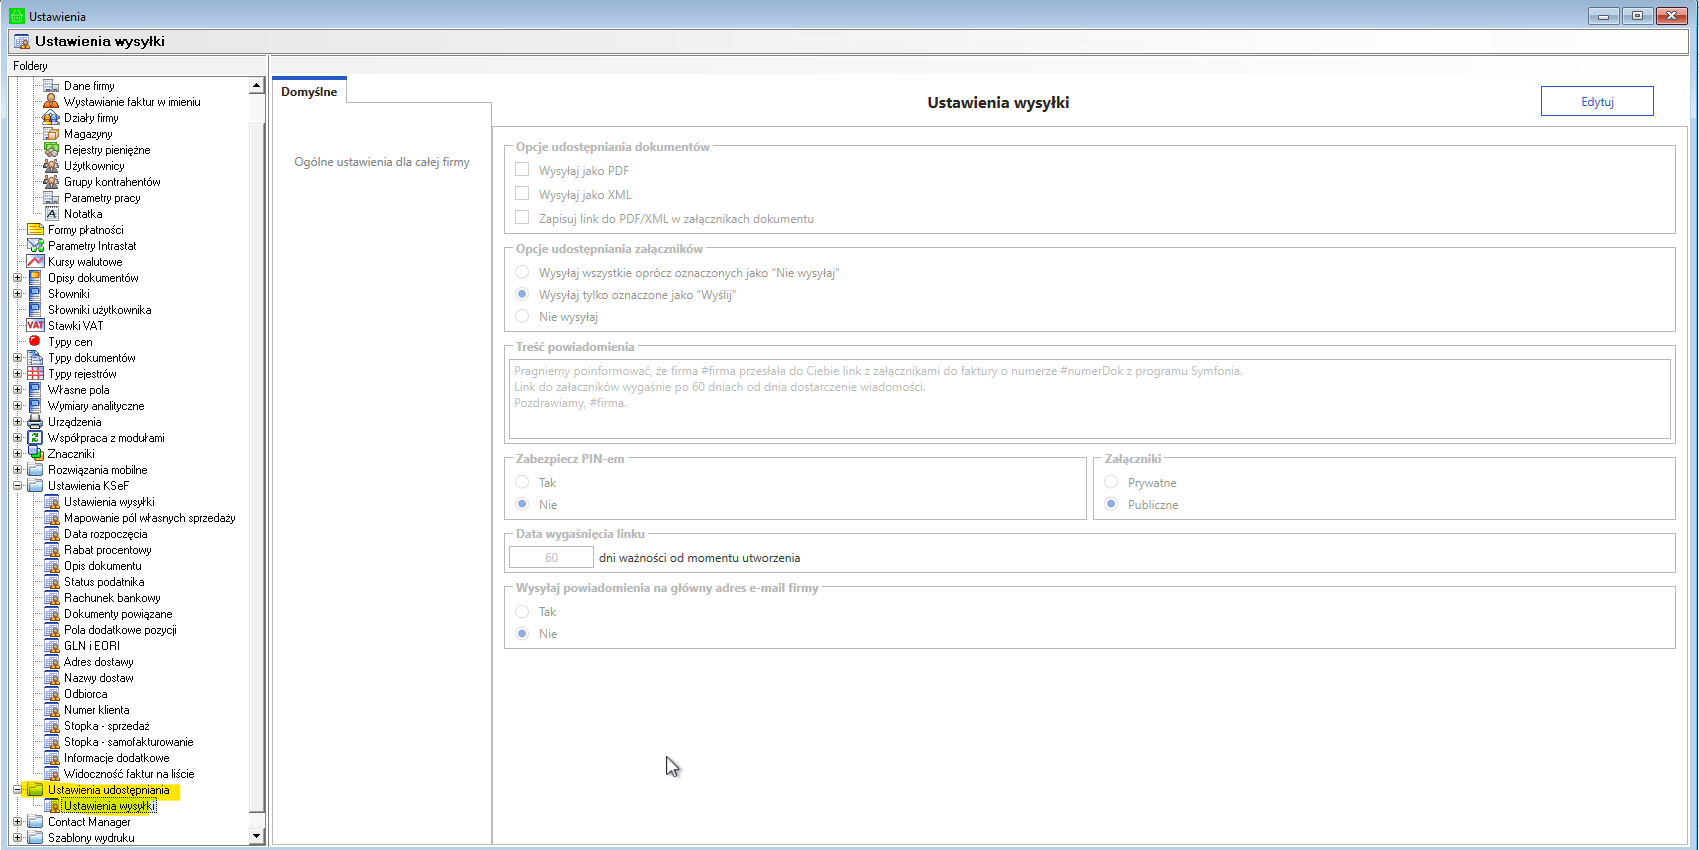The image size is (1699, 850).
Task: Click the Urządzenia printer icon
Action: click(35, 422)
